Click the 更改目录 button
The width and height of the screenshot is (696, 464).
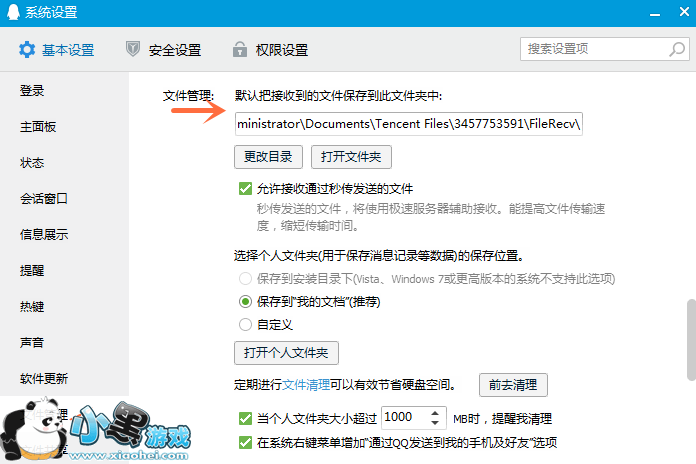click(268, 157)
